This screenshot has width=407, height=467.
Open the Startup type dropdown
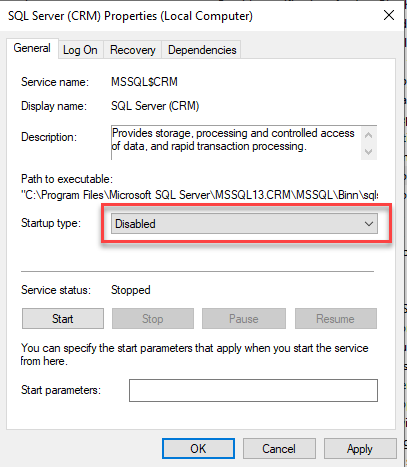244,224
